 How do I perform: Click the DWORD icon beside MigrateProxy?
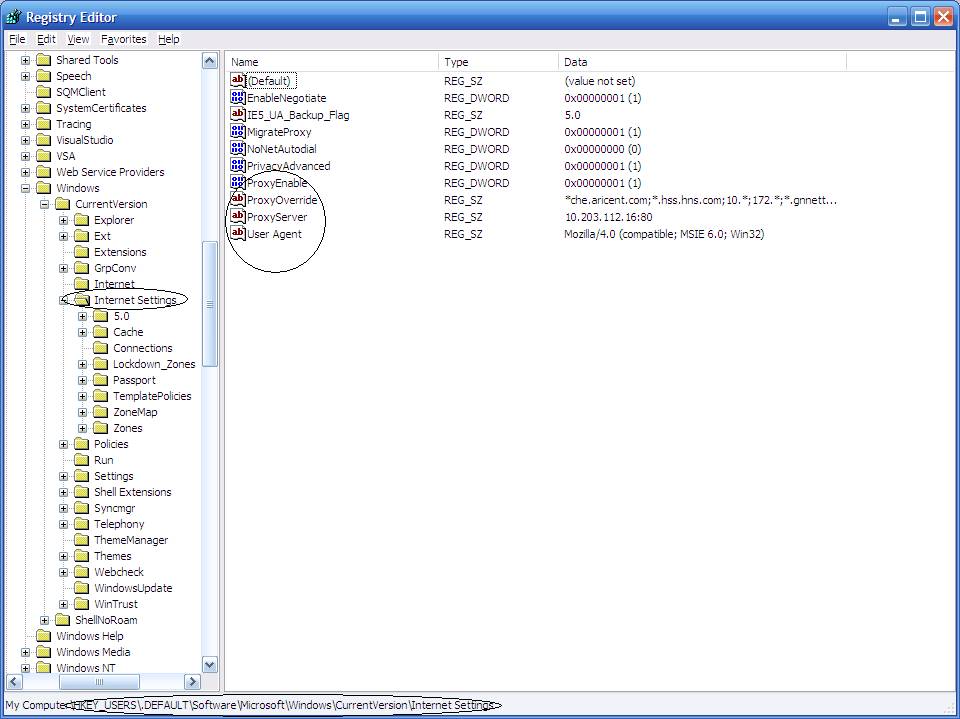click(238, 131)
